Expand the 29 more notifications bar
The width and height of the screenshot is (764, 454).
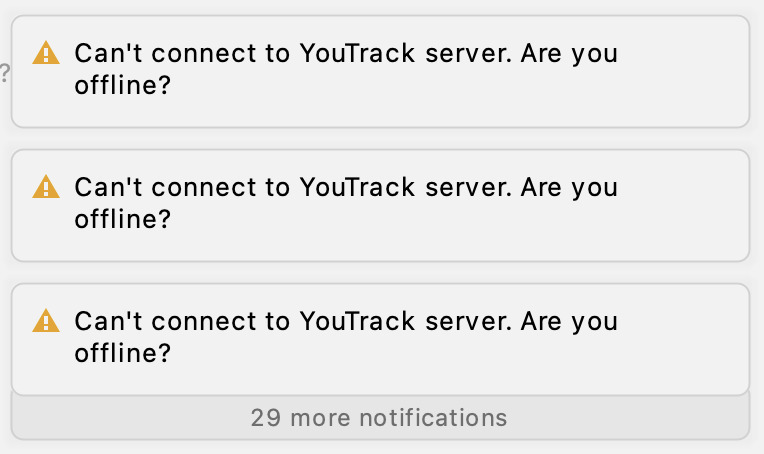click(x=380, y=417)
